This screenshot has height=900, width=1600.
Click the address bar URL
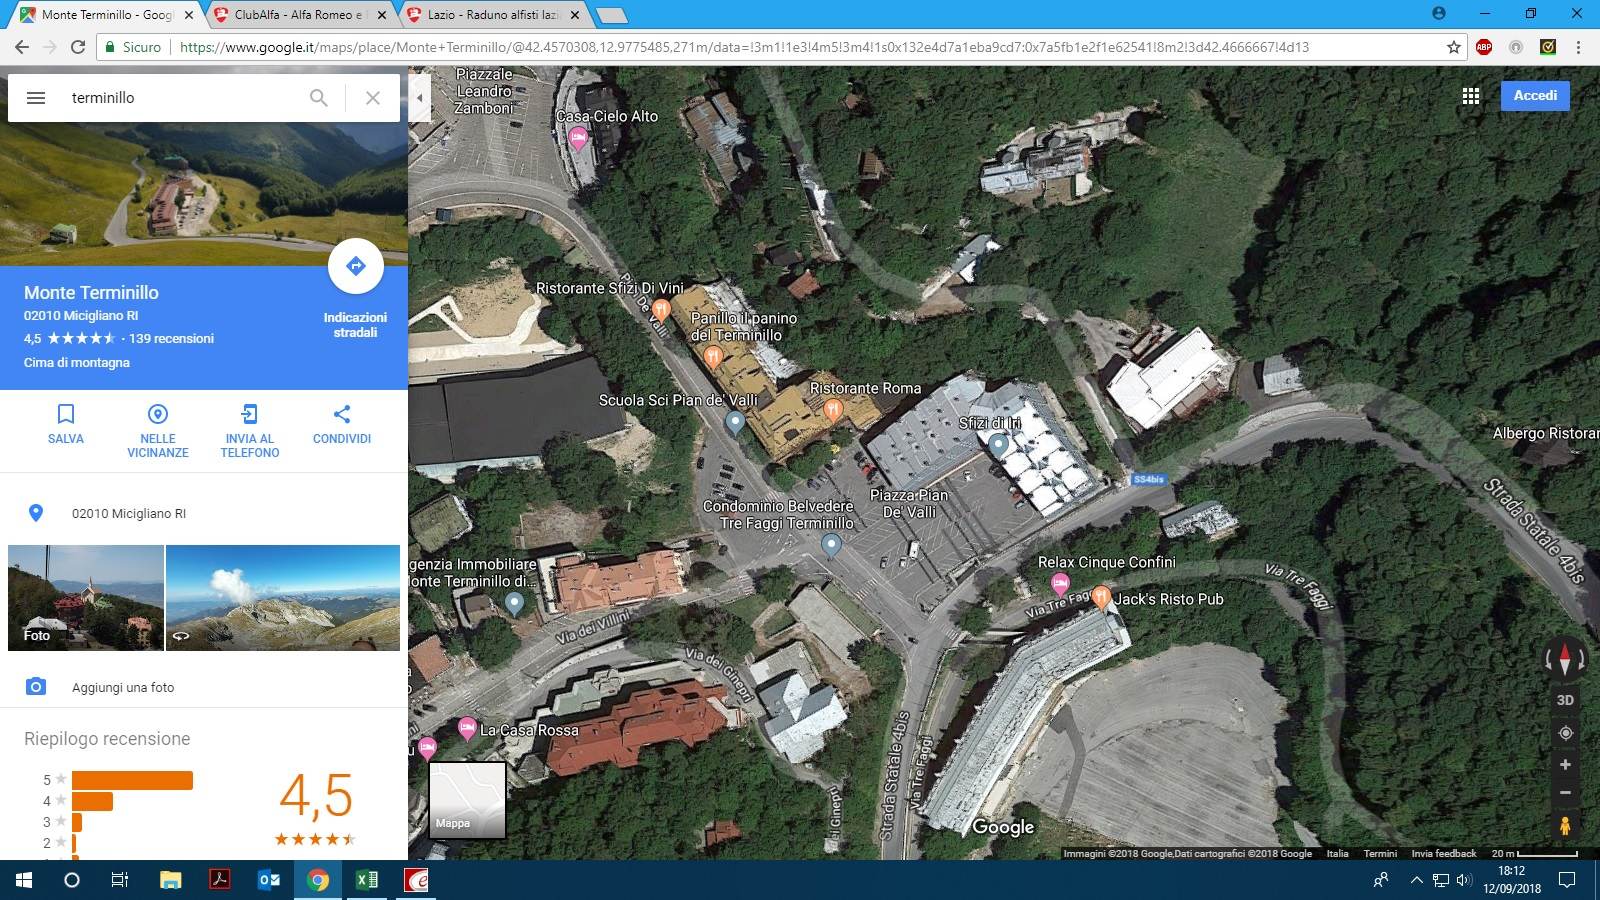(744, 47)
